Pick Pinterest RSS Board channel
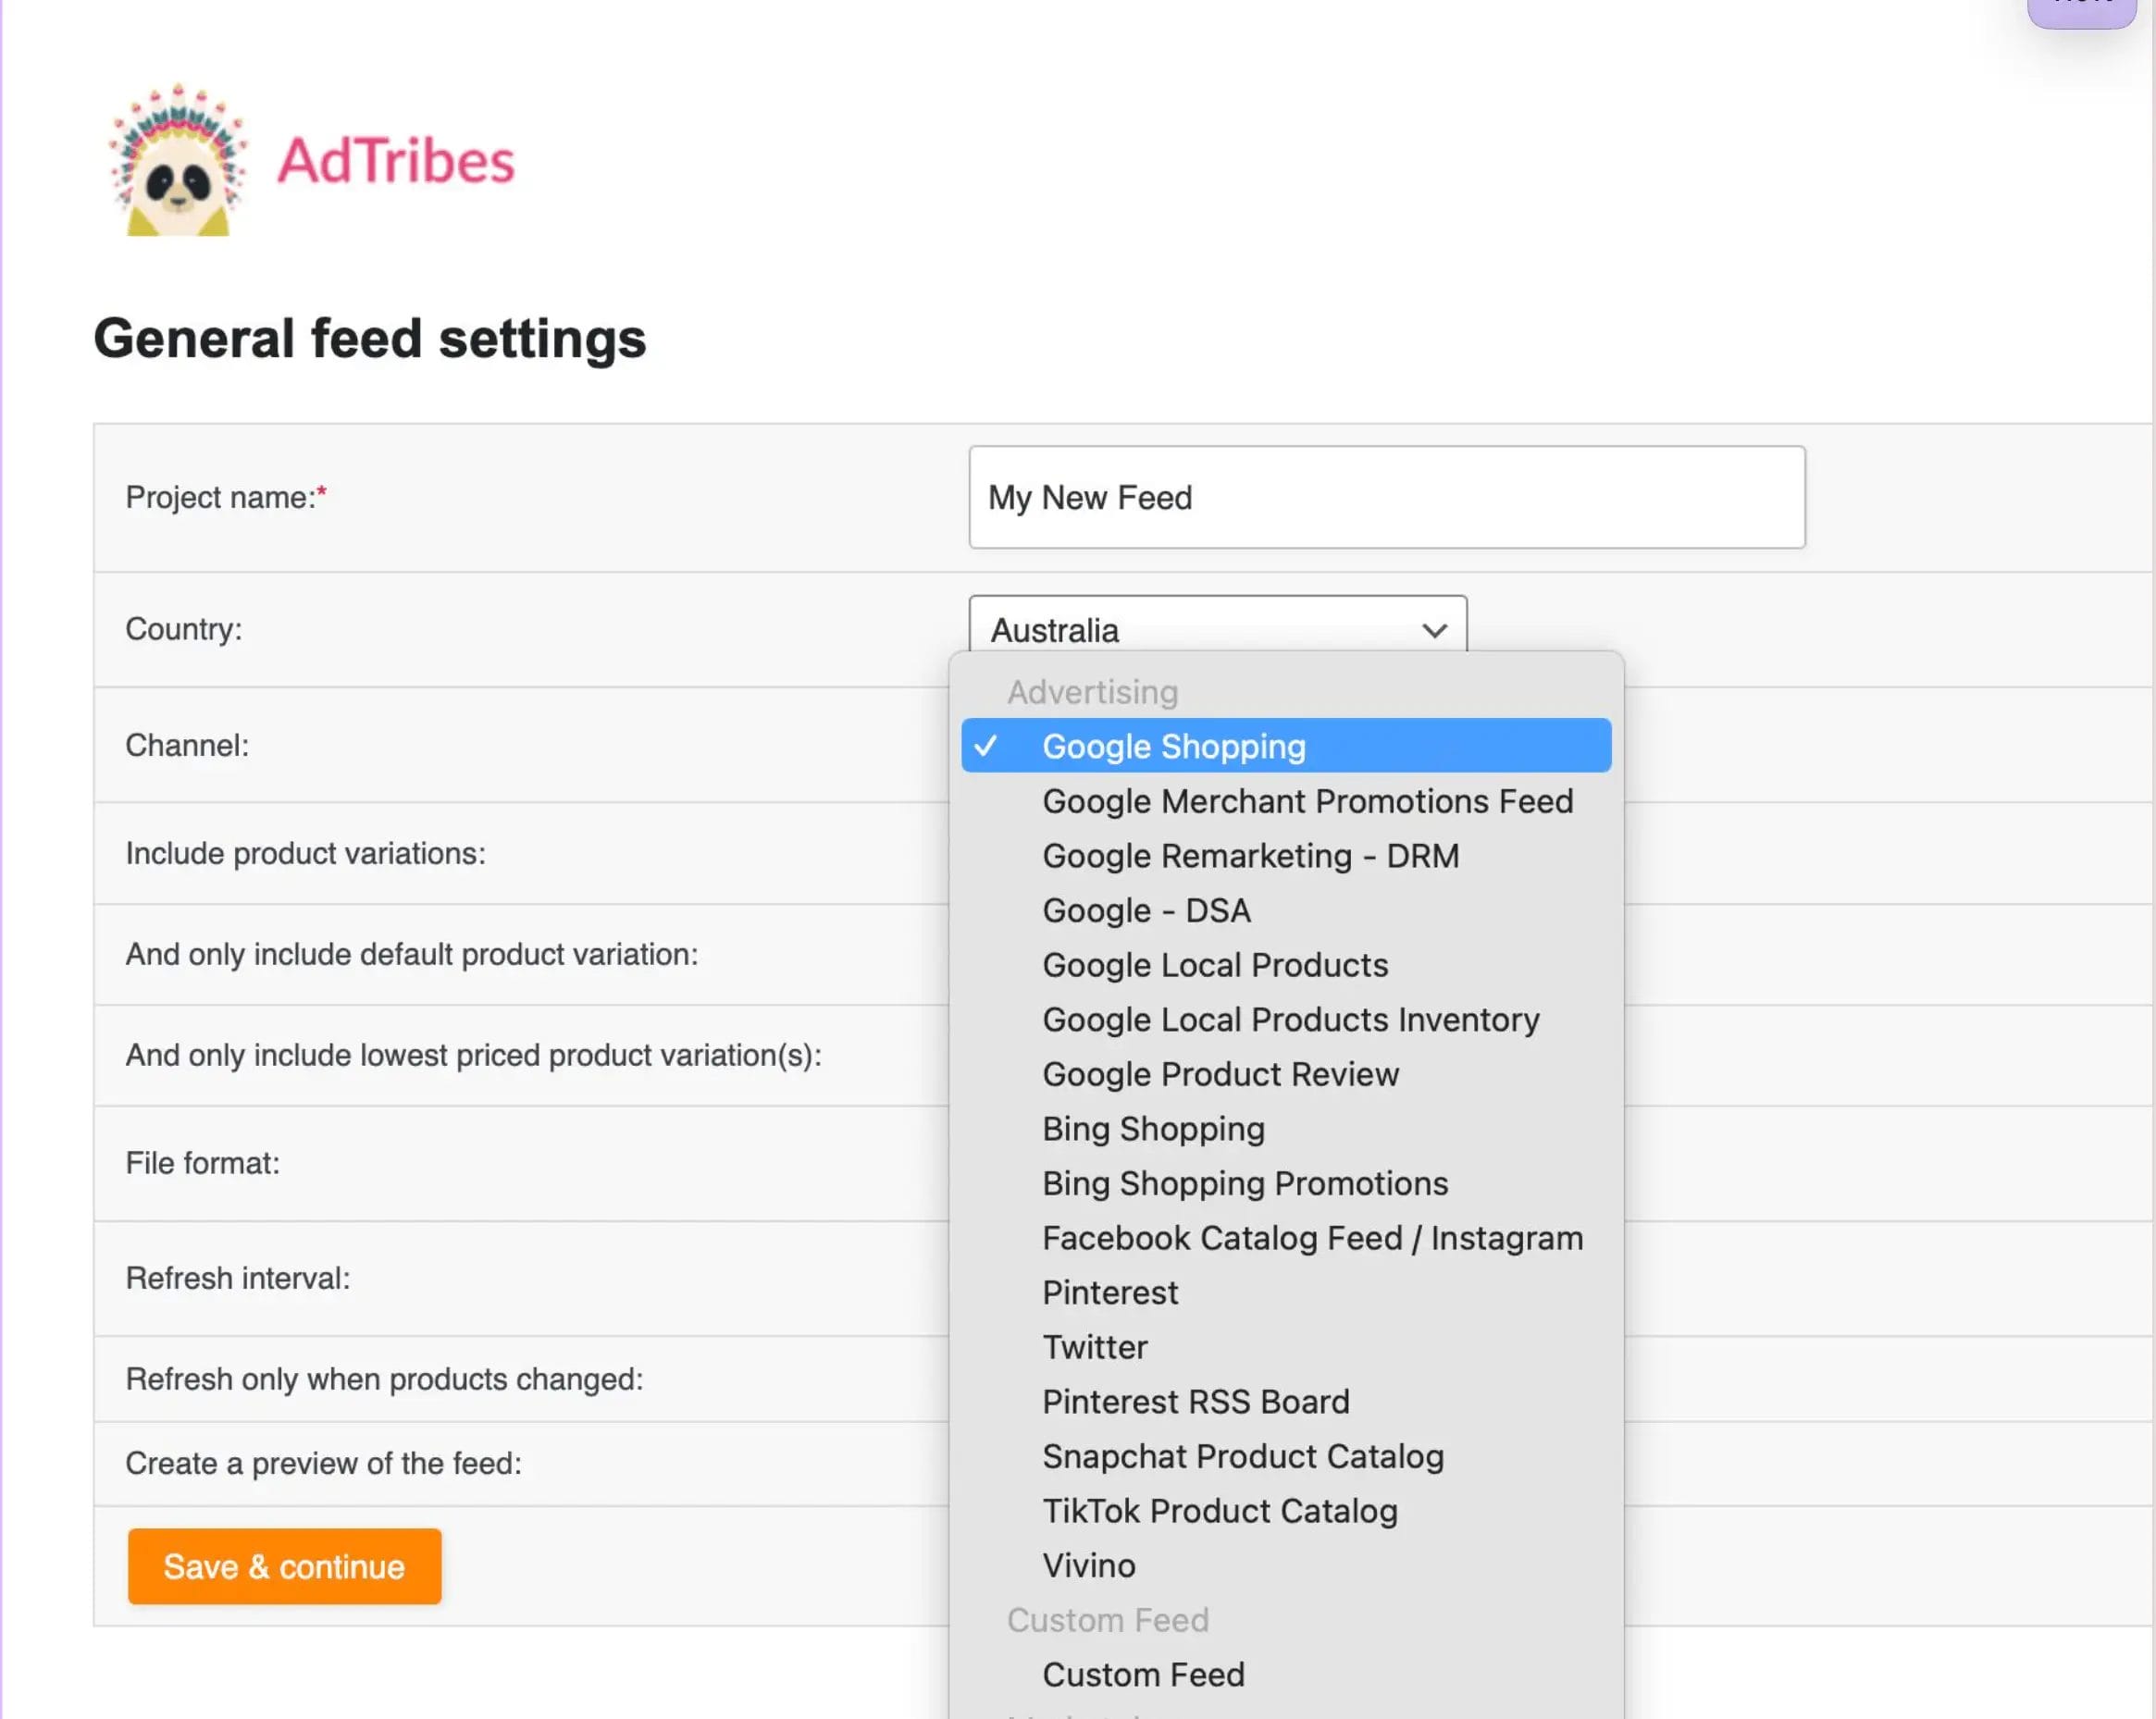The width and height of the screenshot is (2156, 1719). (1196, 1401)
